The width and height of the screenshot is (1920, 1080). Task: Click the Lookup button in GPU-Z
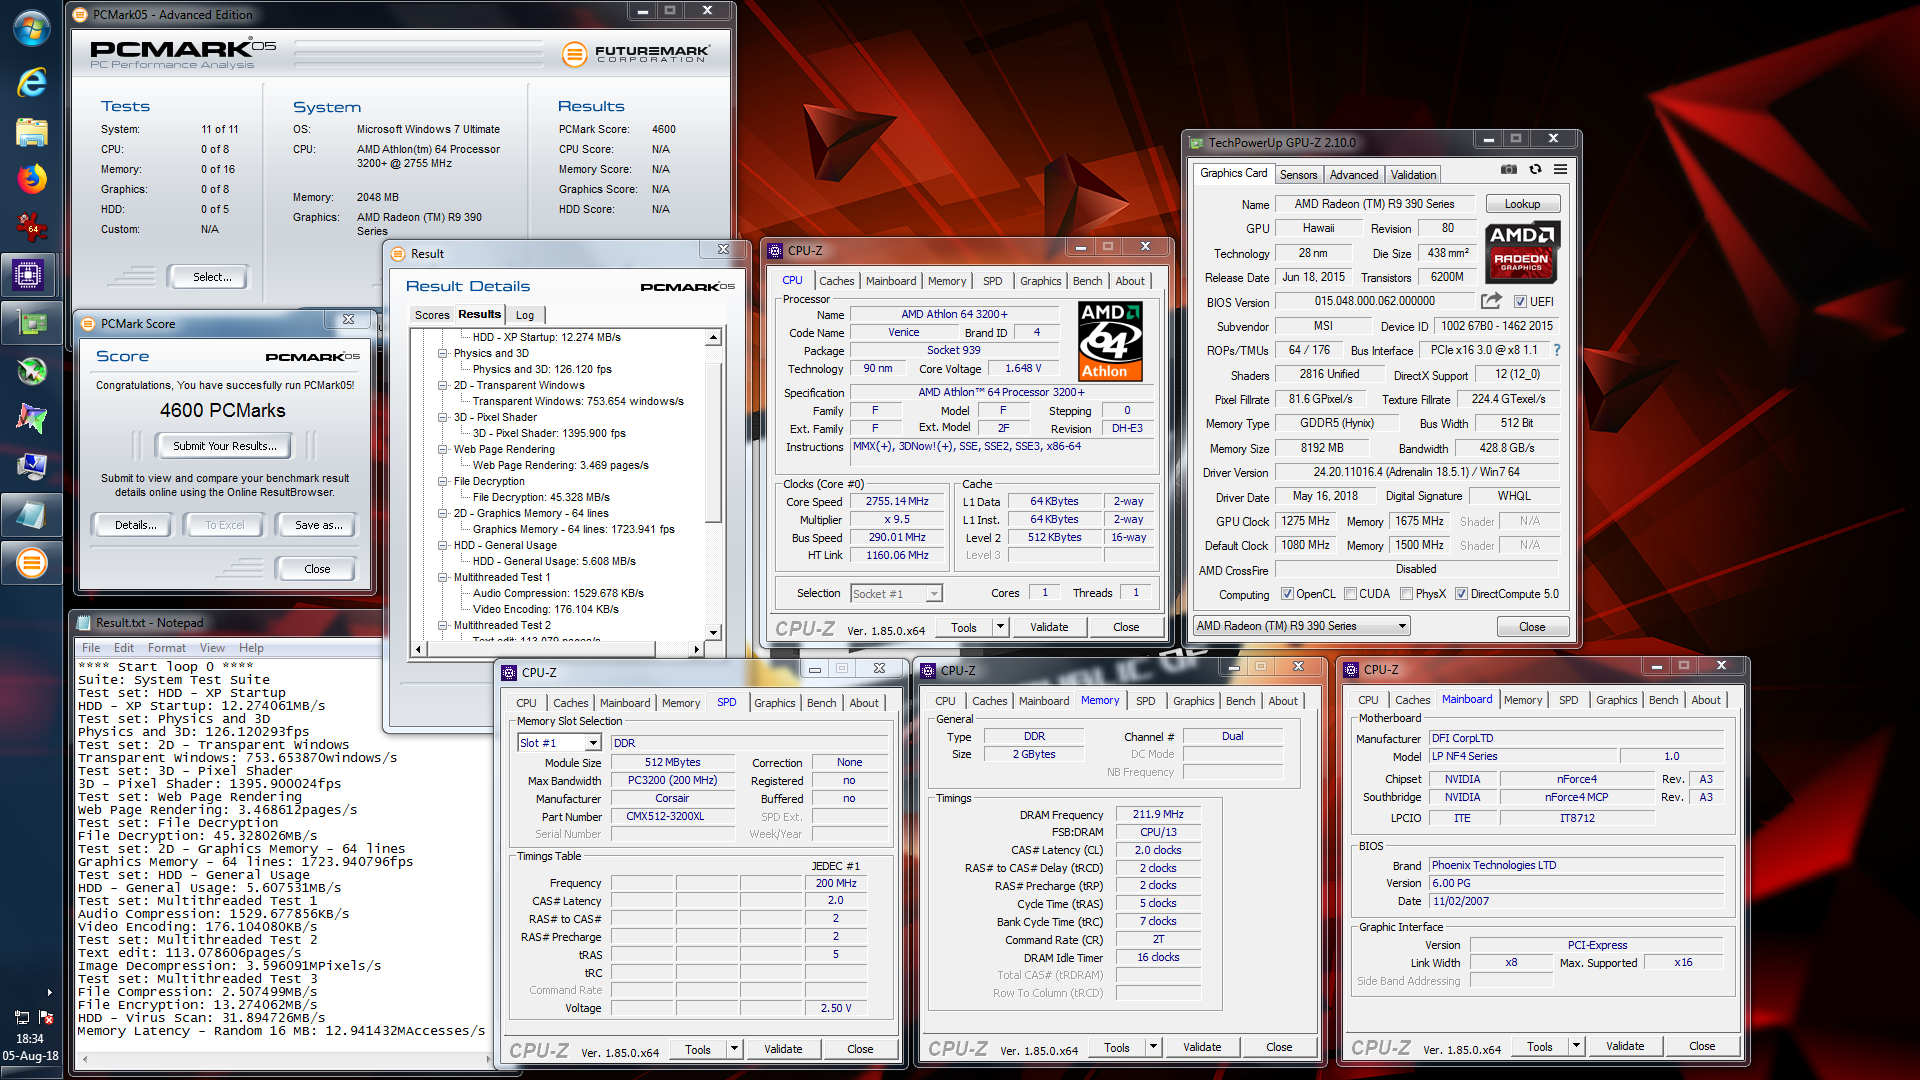1522,204
